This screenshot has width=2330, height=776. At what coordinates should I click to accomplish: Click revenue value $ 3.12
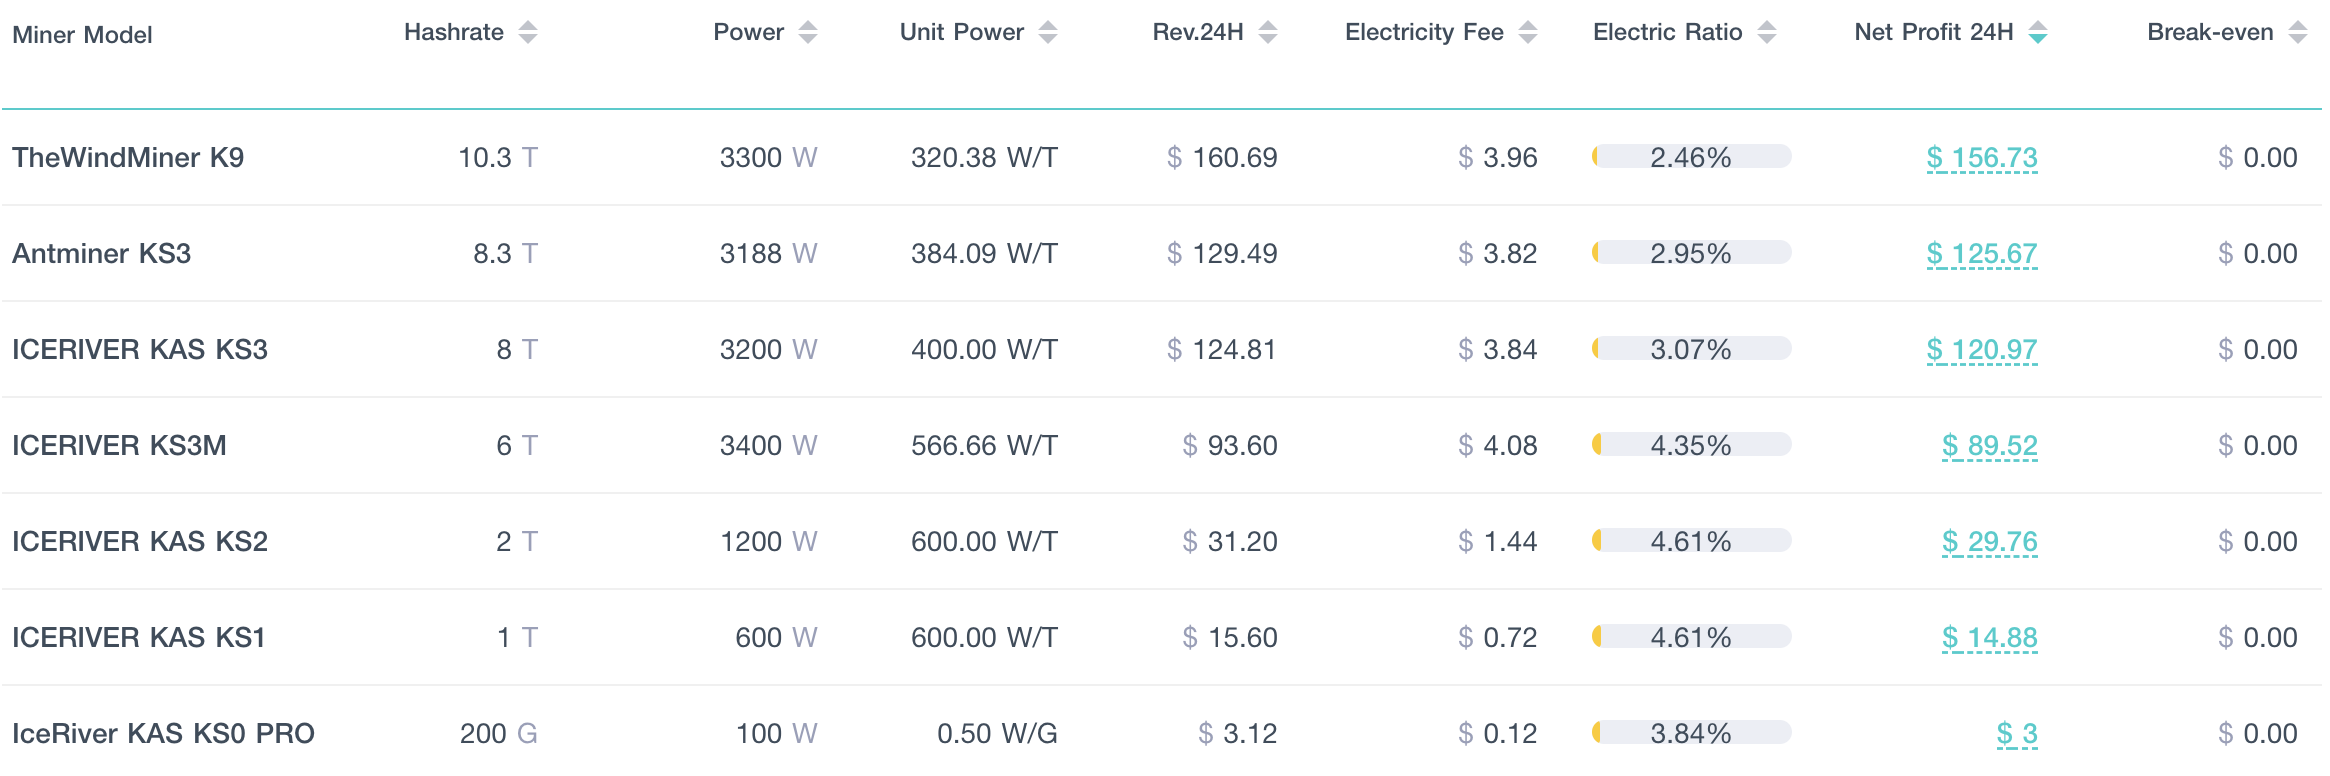tap(1238, 734)
